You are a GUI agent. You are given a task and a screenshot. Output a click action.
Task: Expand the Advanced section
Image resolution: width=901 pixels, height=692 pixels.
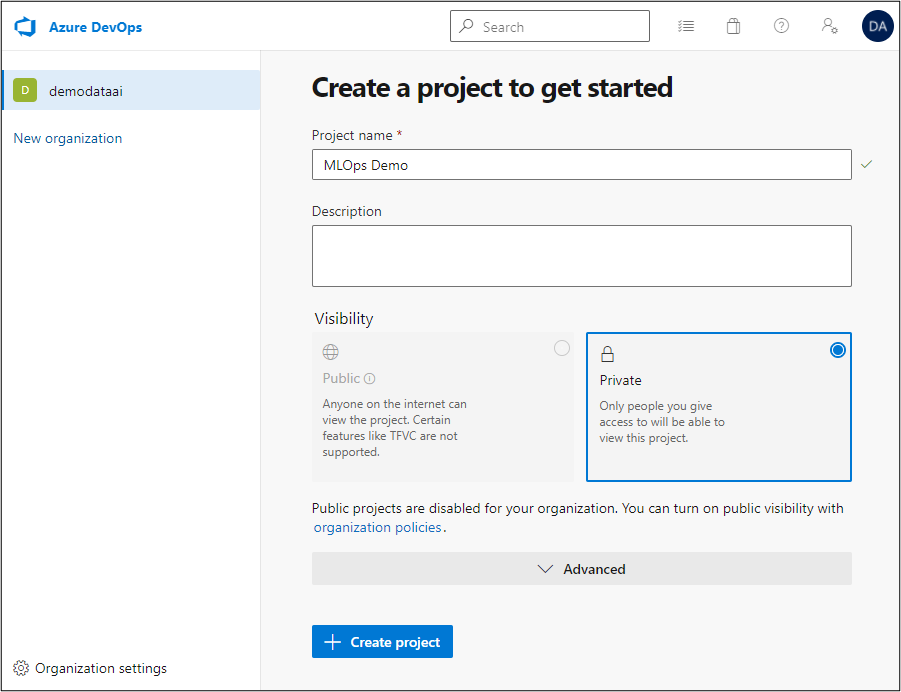[x=582, y=568]
